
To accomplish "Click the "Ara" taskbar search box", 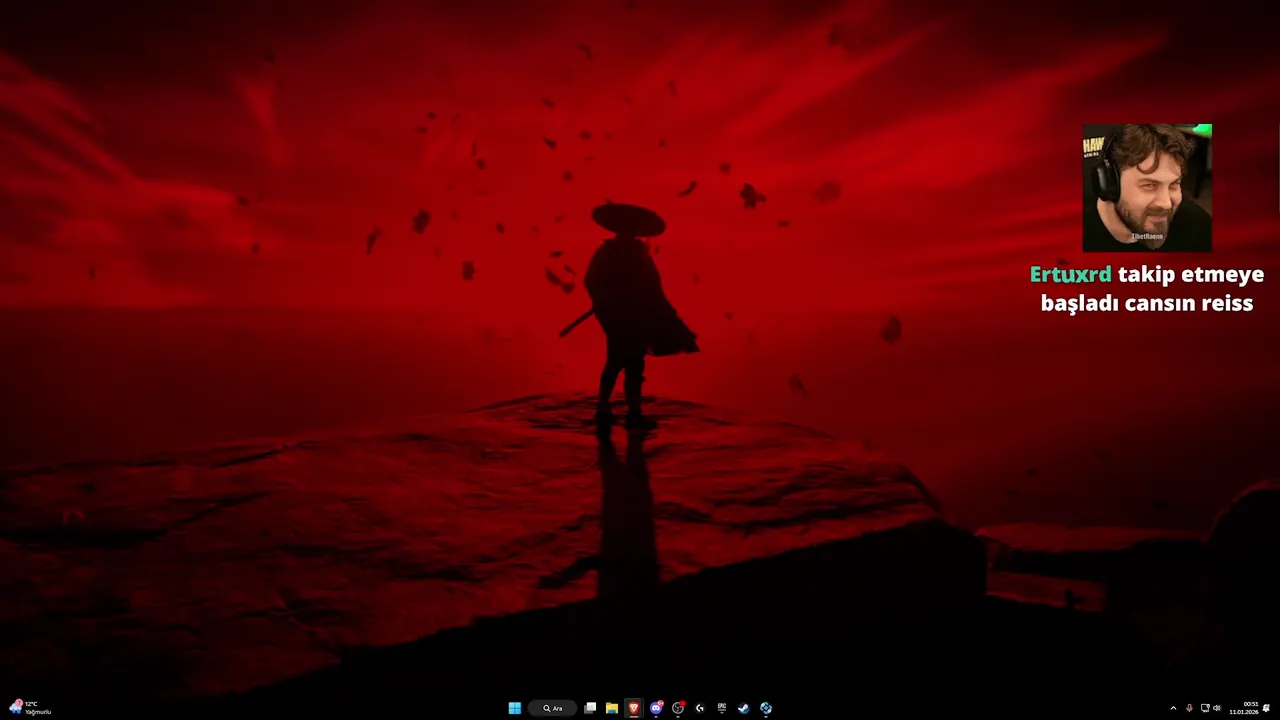I will click(553, 708).
